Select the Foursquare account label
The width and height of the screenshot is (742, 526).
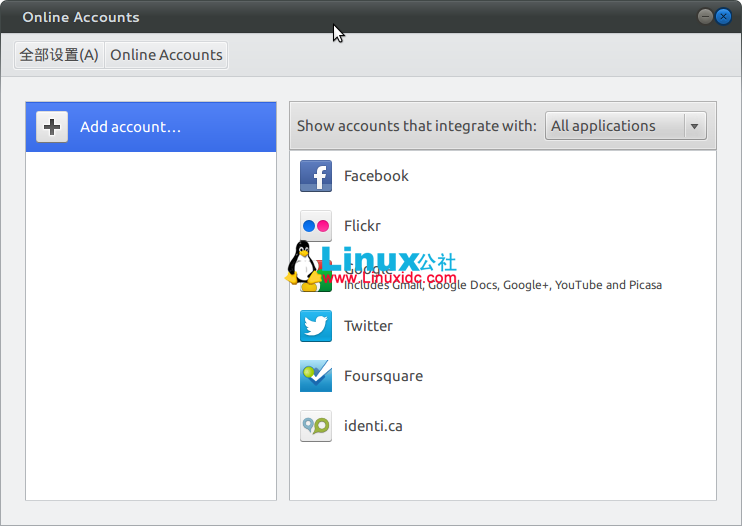coord(383,376)
